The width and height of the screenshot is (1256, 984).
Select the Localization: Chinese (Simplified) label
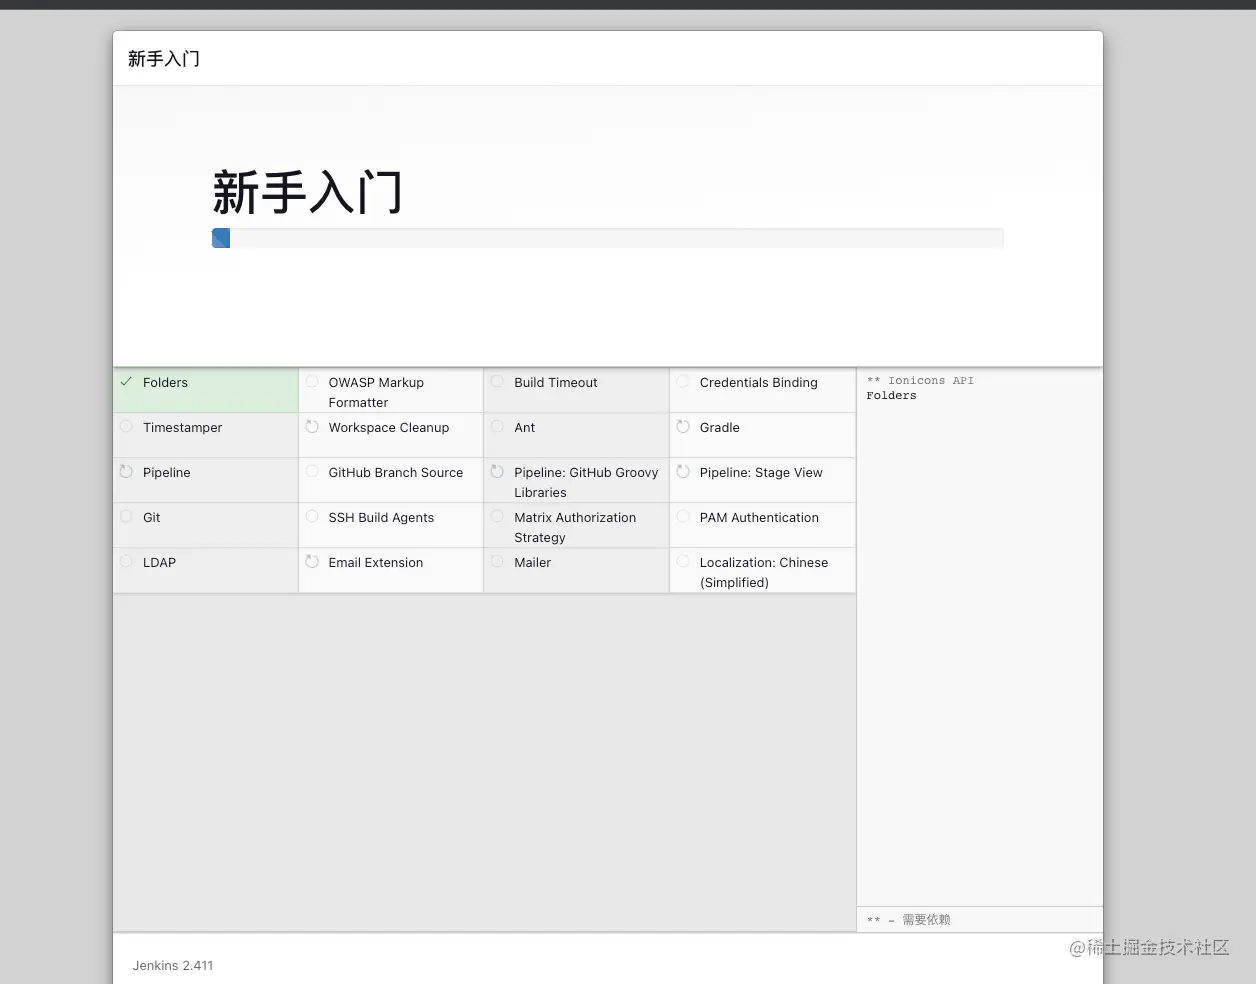click(764, 572)
